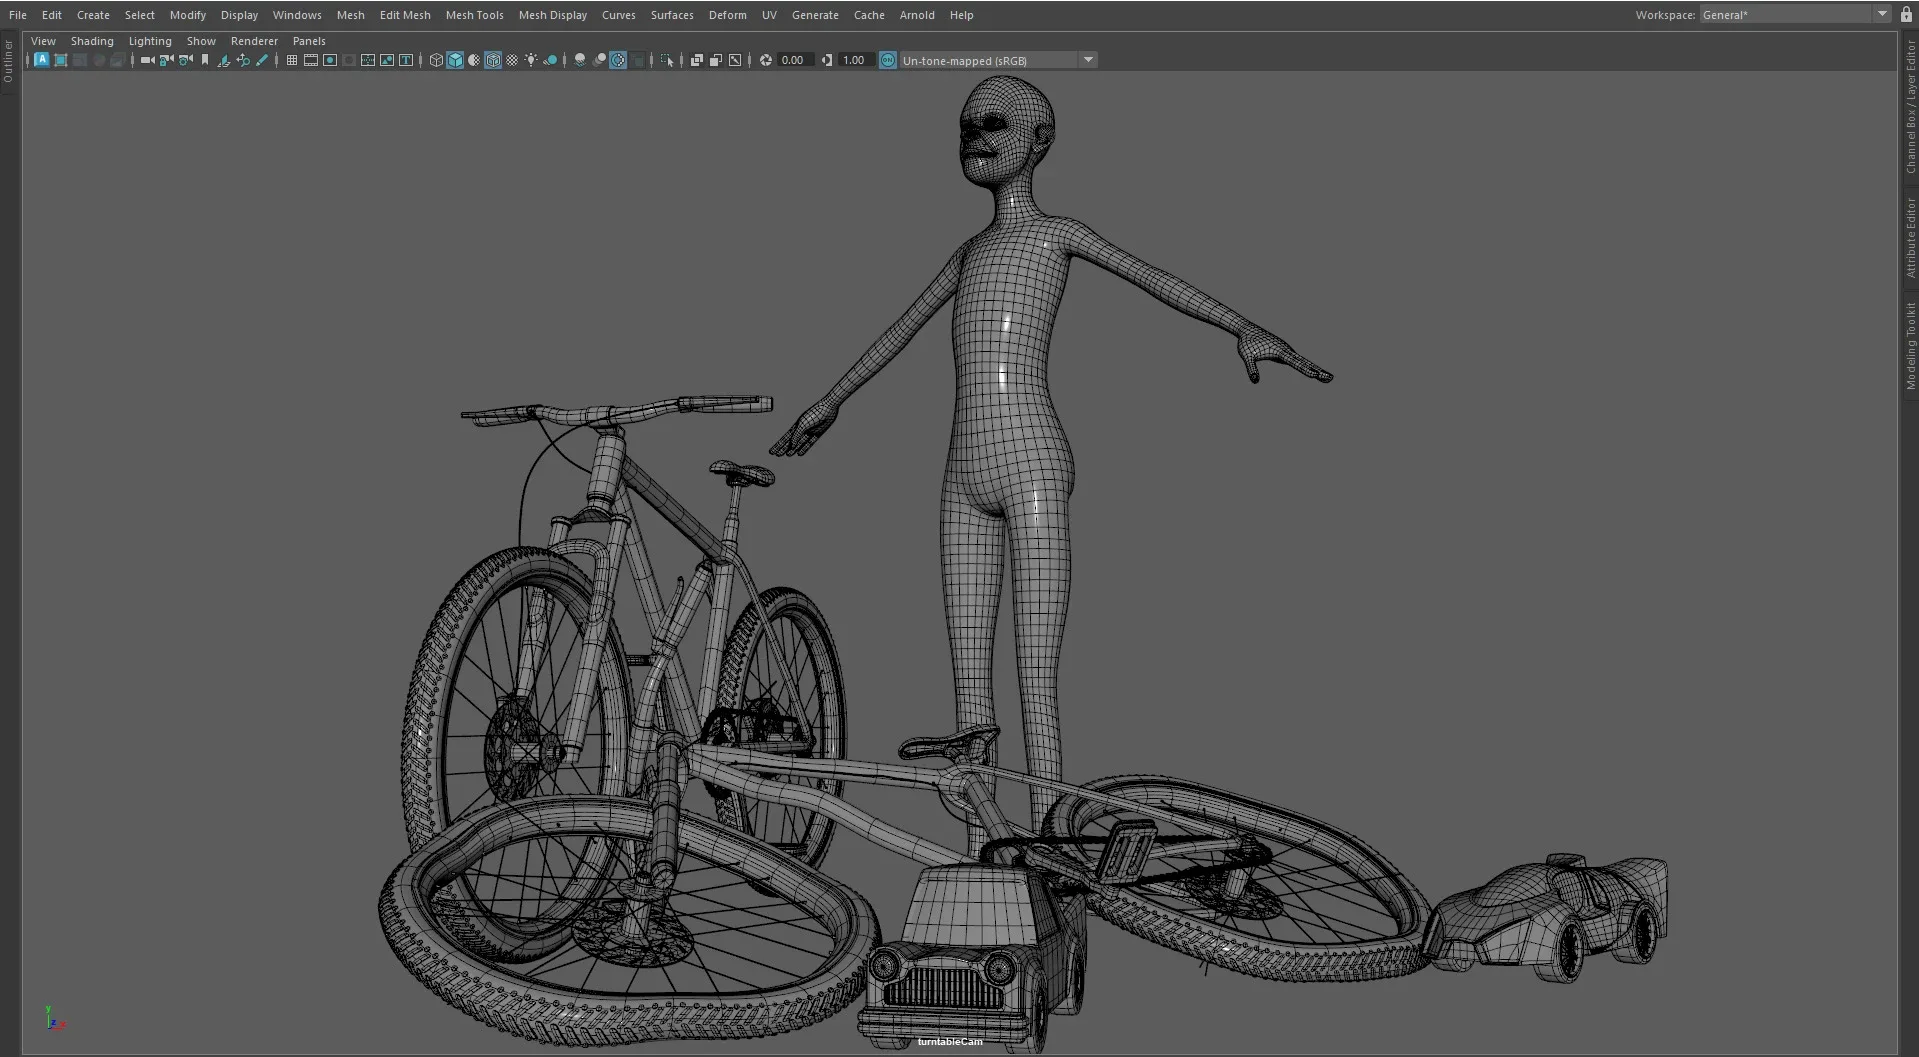Open the File menu
This screenshot has width=1919, height=1057.
pyautogui.click(x=18, y=15)
